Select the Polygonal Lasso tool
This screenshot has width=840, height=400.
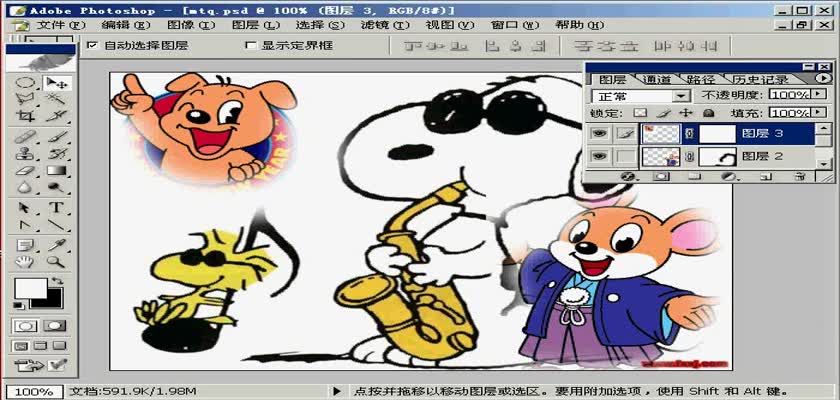pos(25,99)
